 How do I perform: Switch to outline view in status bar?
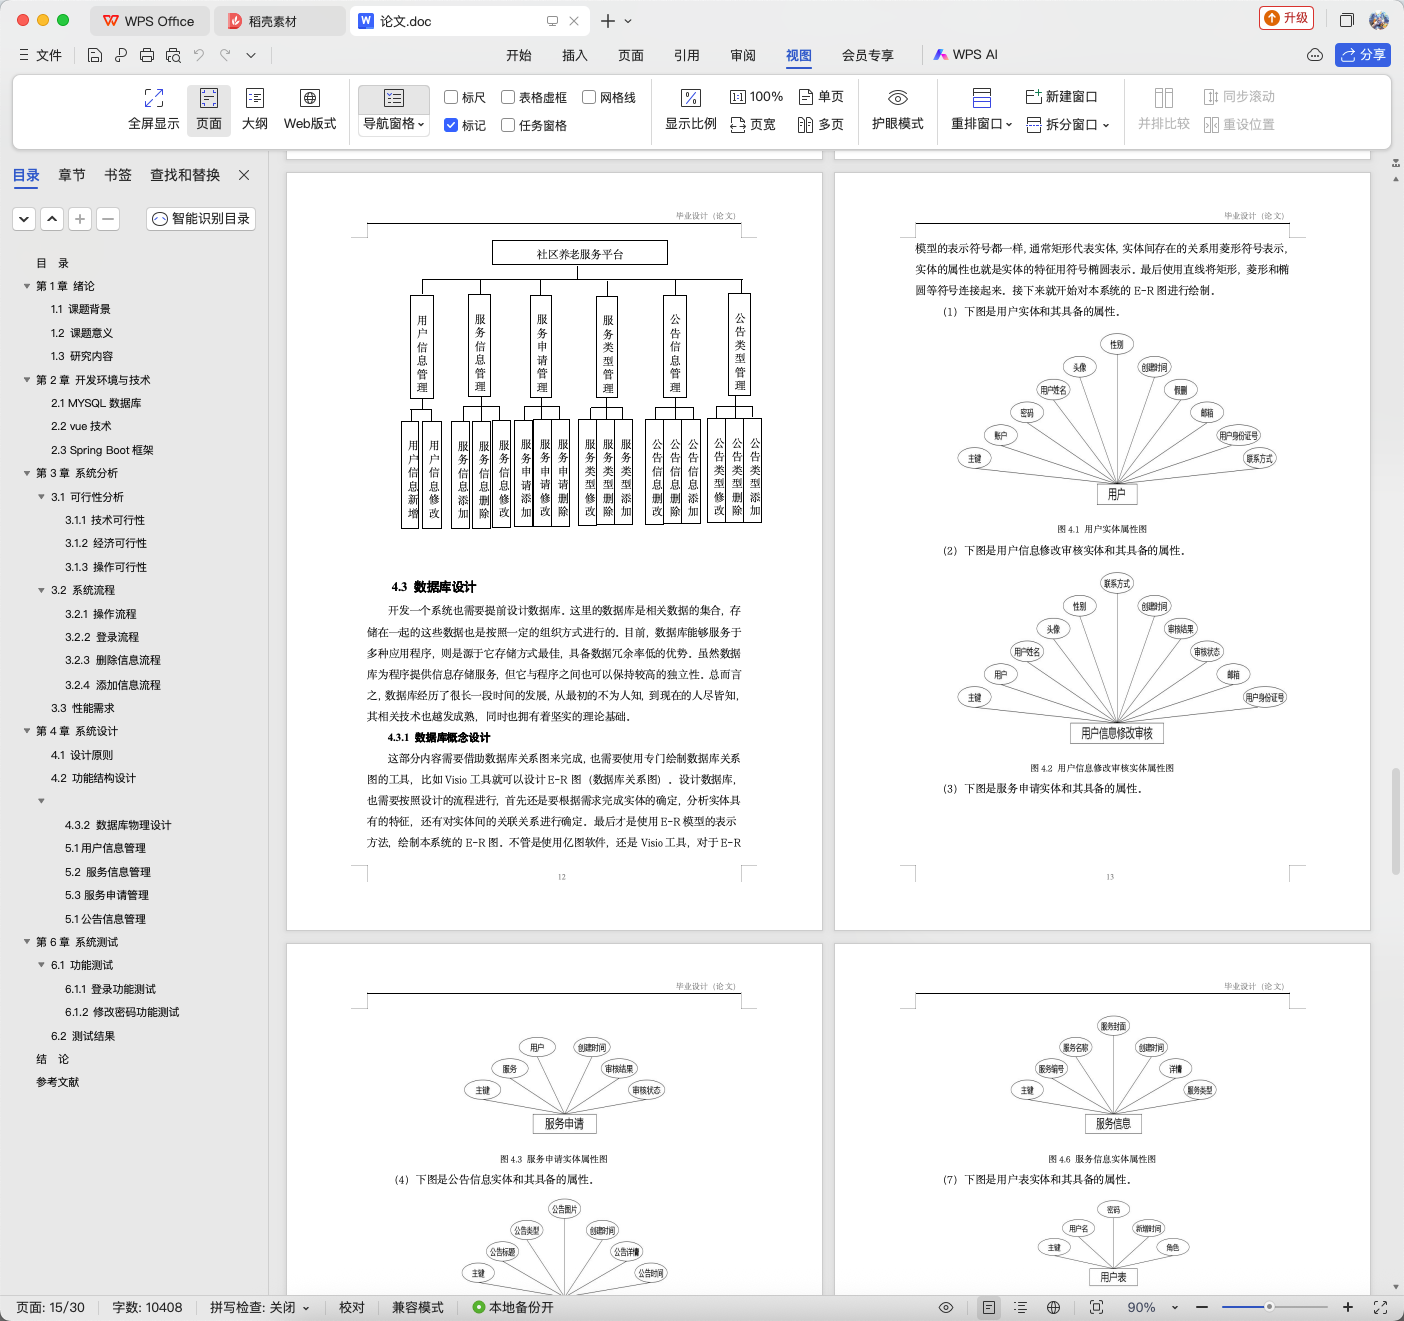[x=1020, y=1307]
